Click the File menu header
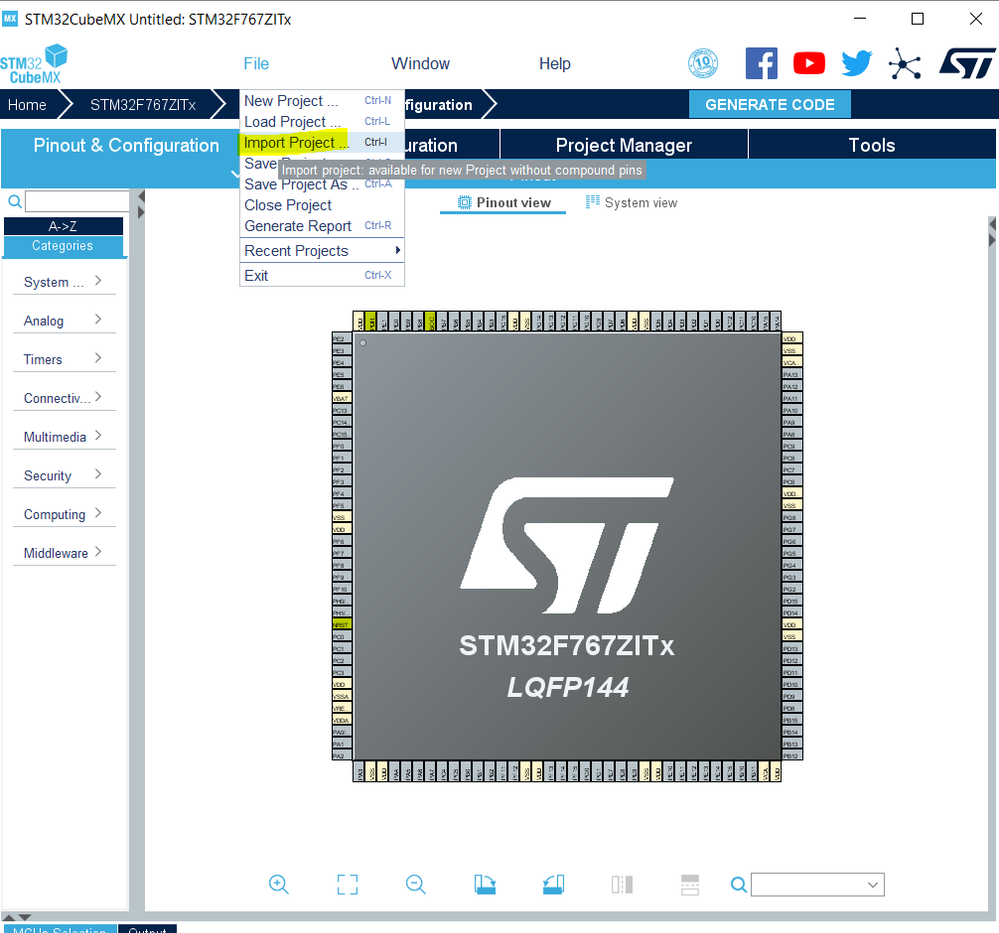The image size is (999, 933). 256,64
